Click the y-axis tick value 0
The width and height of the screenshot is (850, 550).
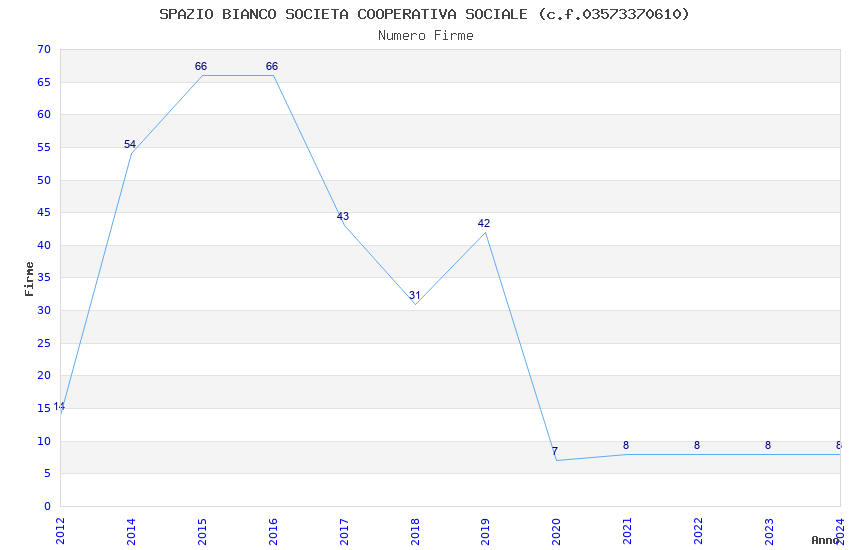(48, 506)
